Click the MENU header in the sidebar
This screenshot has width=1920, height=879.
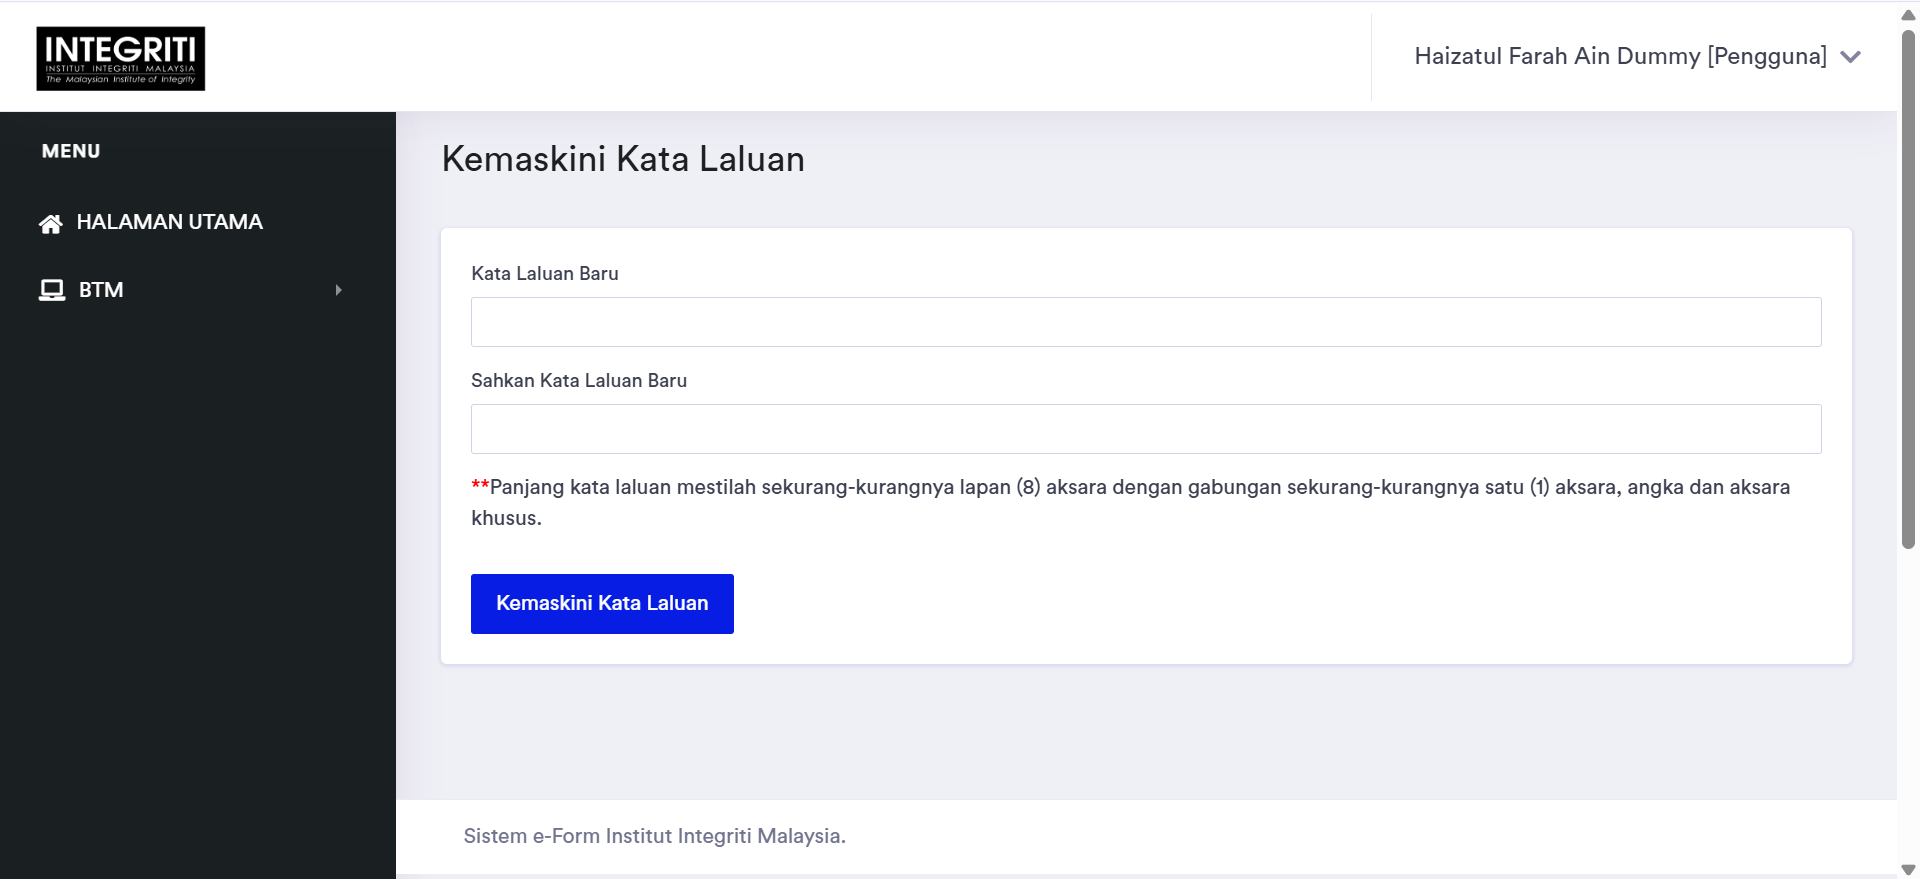click(x=71, y=151)
